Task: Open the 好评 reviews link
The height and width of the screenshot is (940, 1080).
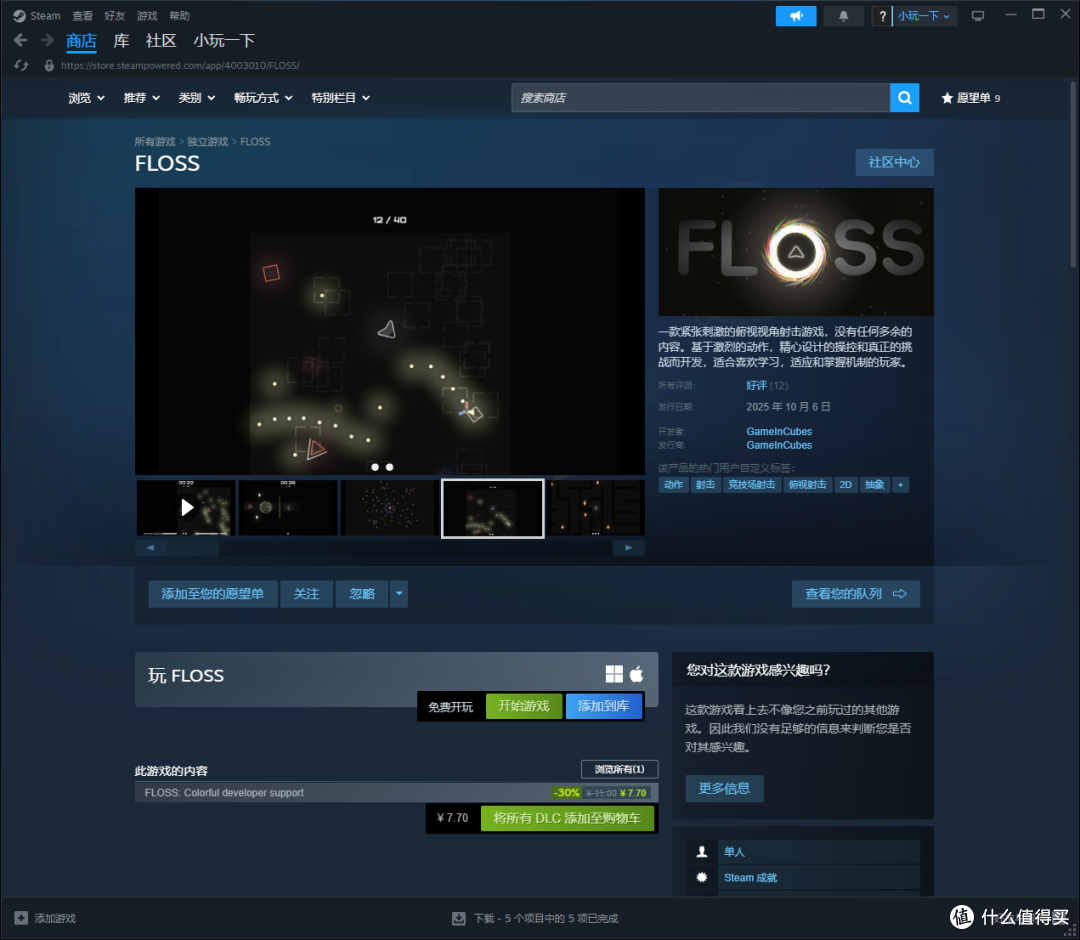Action: pyautogui.click(x=756, y=385)
